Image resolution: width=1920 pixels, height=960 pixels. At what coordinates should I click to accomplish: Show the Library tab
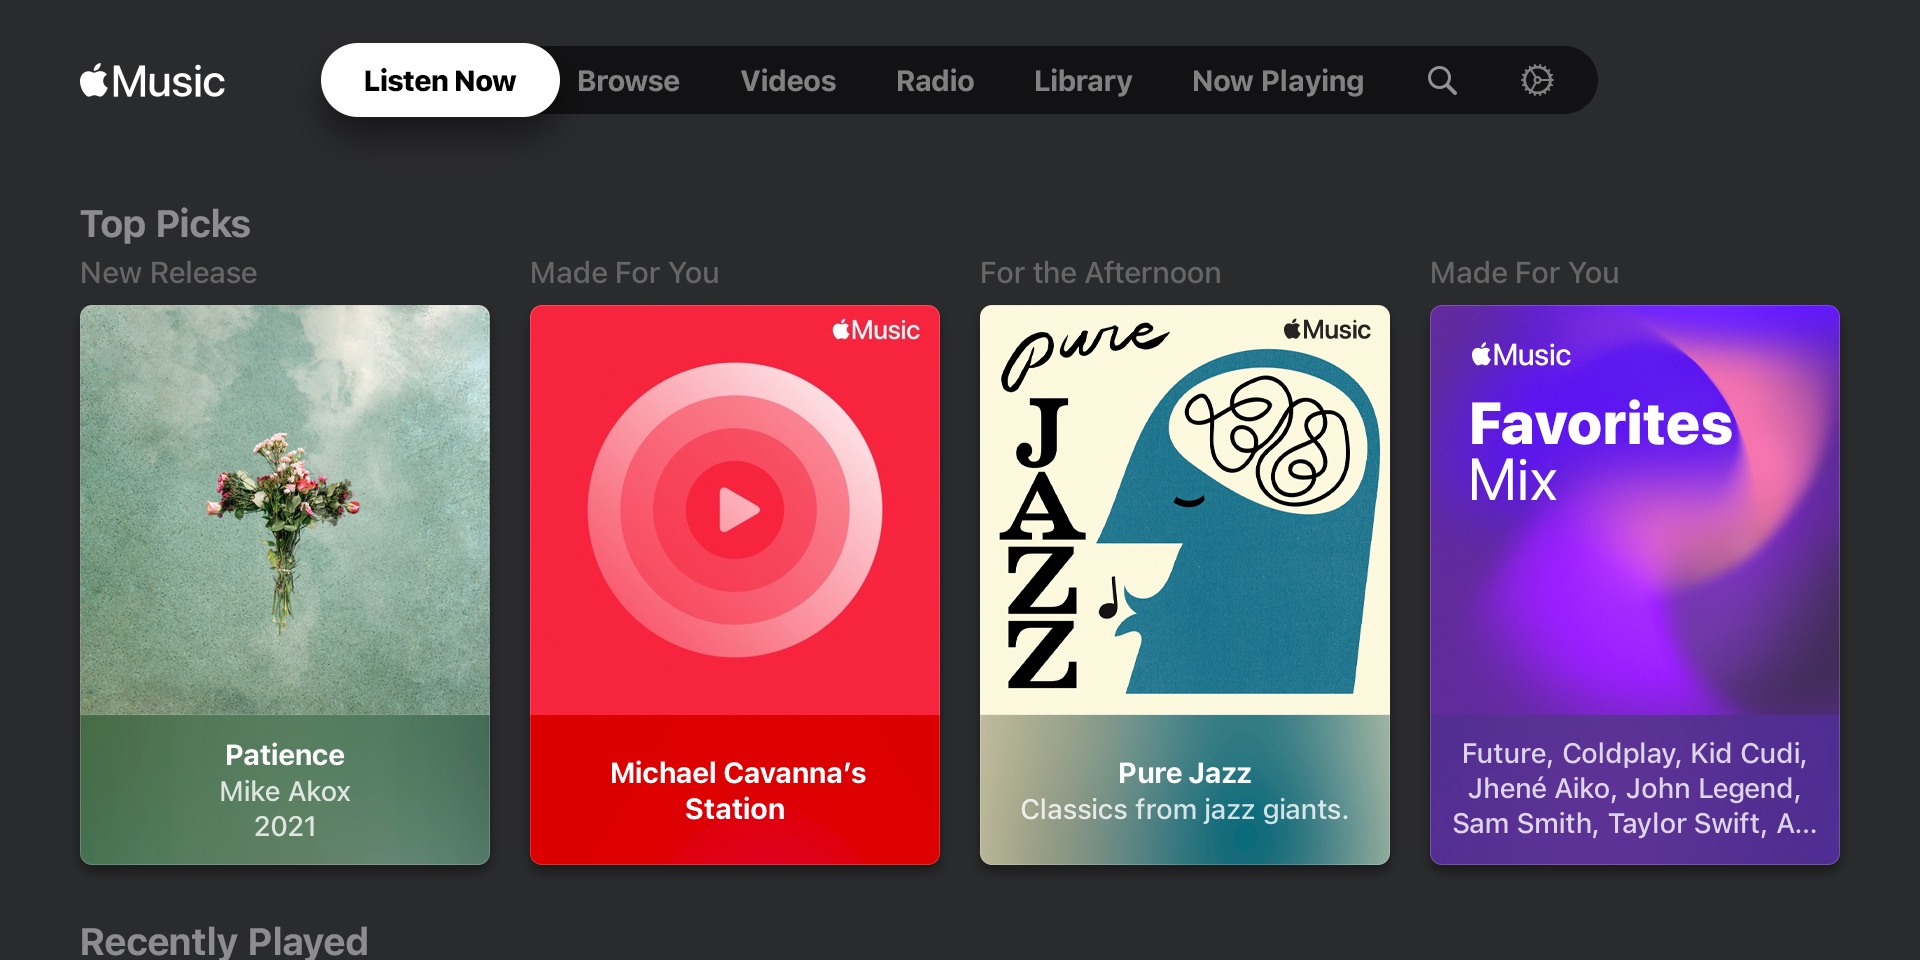(1082, 81)
